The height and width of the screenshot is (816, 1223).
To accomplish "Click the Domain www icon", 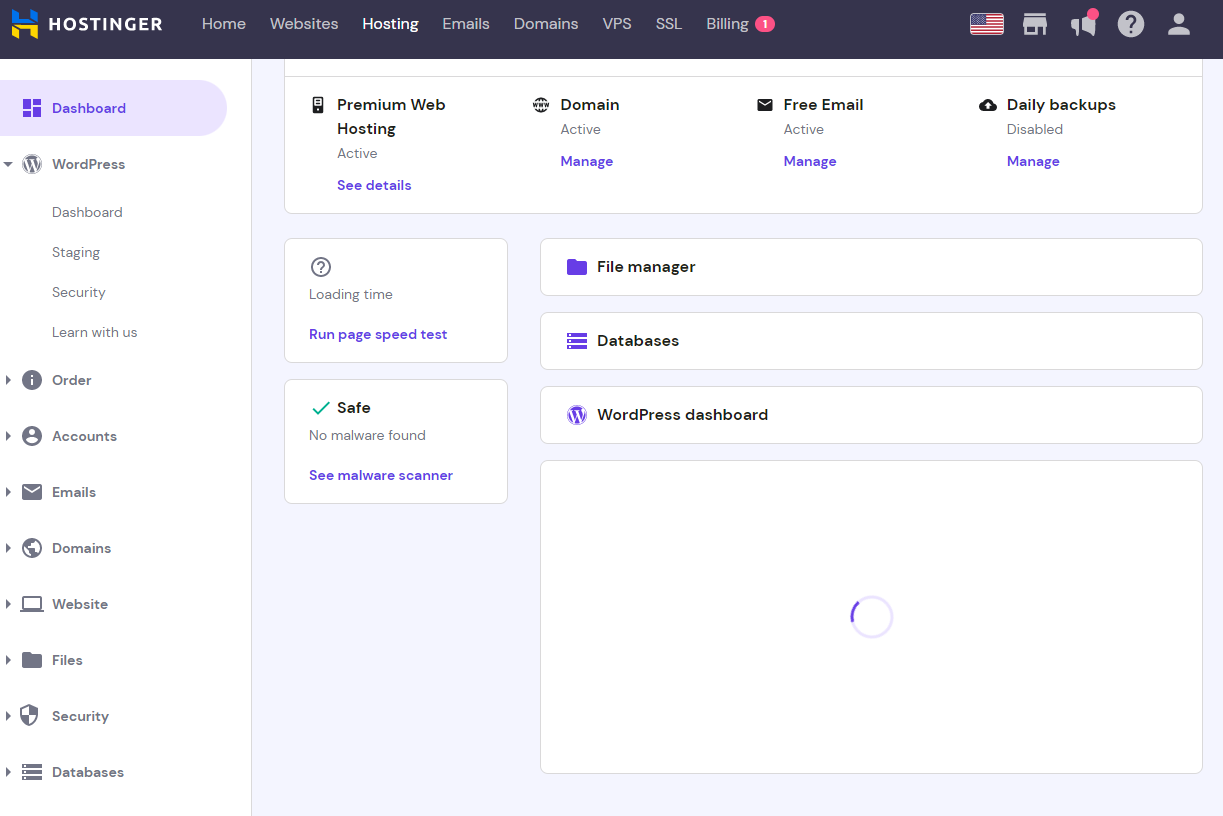I will [x=541, y=104].
